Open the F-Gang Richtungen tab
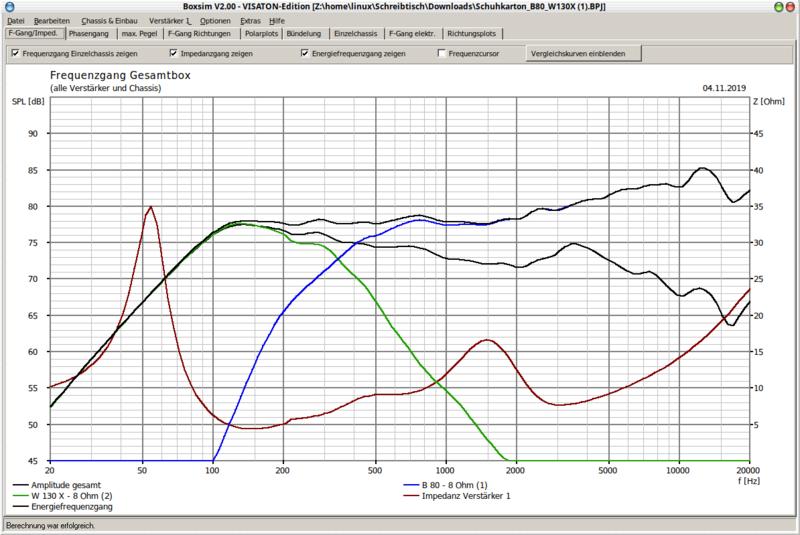Screen dimensions: 800x535 (x=199, y=34)
